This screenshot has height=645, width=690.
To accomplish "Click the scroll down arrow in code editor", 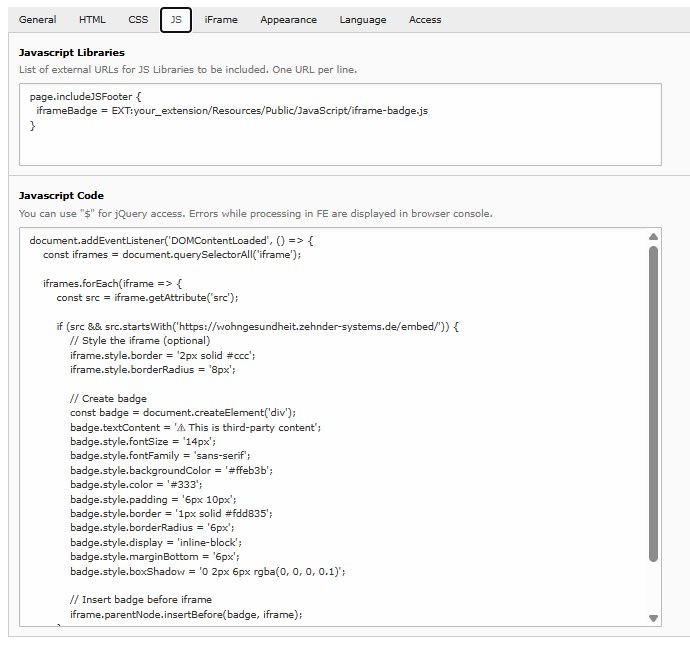I will [x=654, y=618].
